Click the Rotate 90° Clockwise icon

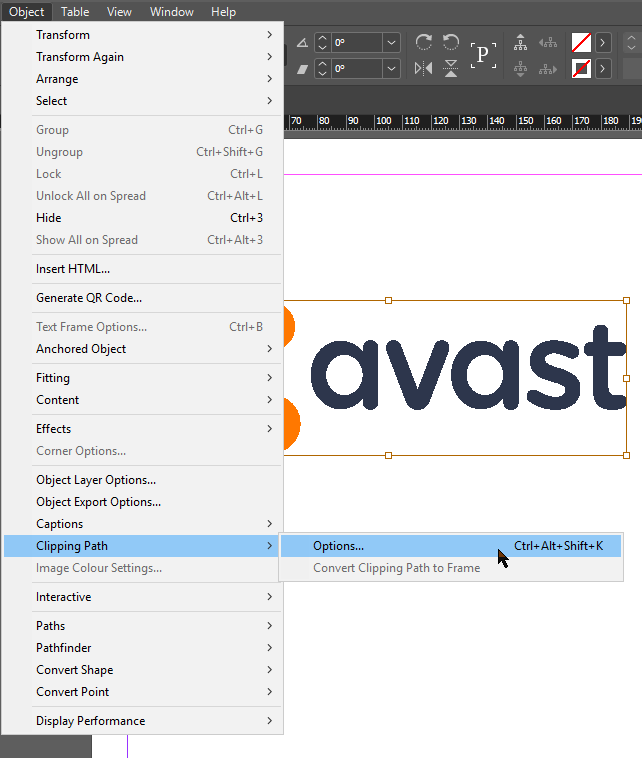point(423,43)
